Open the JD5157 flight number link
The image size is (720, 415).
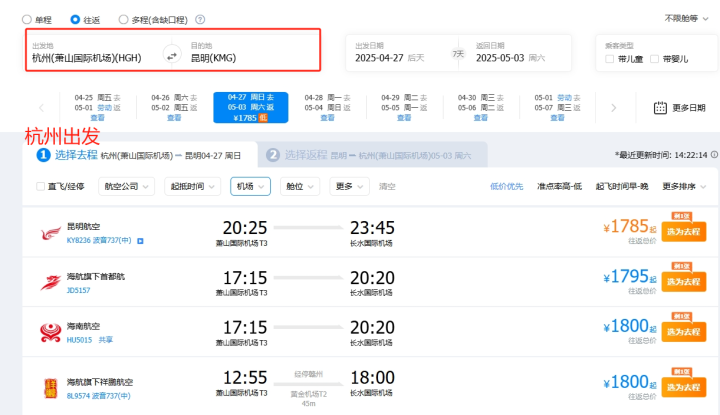pos(79,291)
